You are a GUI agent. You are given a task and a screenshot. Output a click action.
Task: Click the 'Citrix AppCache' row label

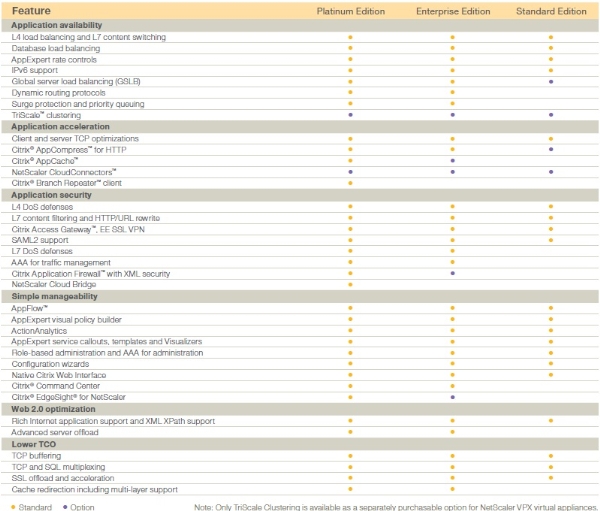click(45, 161)
